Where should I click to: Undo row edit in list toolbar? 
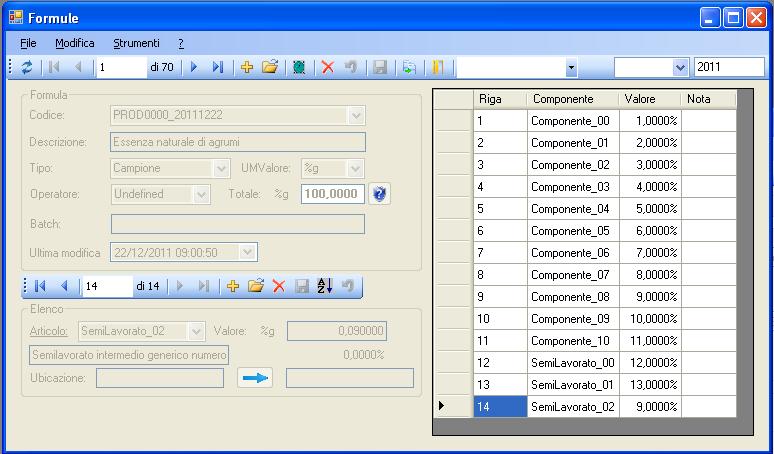(x=348, y=286)
